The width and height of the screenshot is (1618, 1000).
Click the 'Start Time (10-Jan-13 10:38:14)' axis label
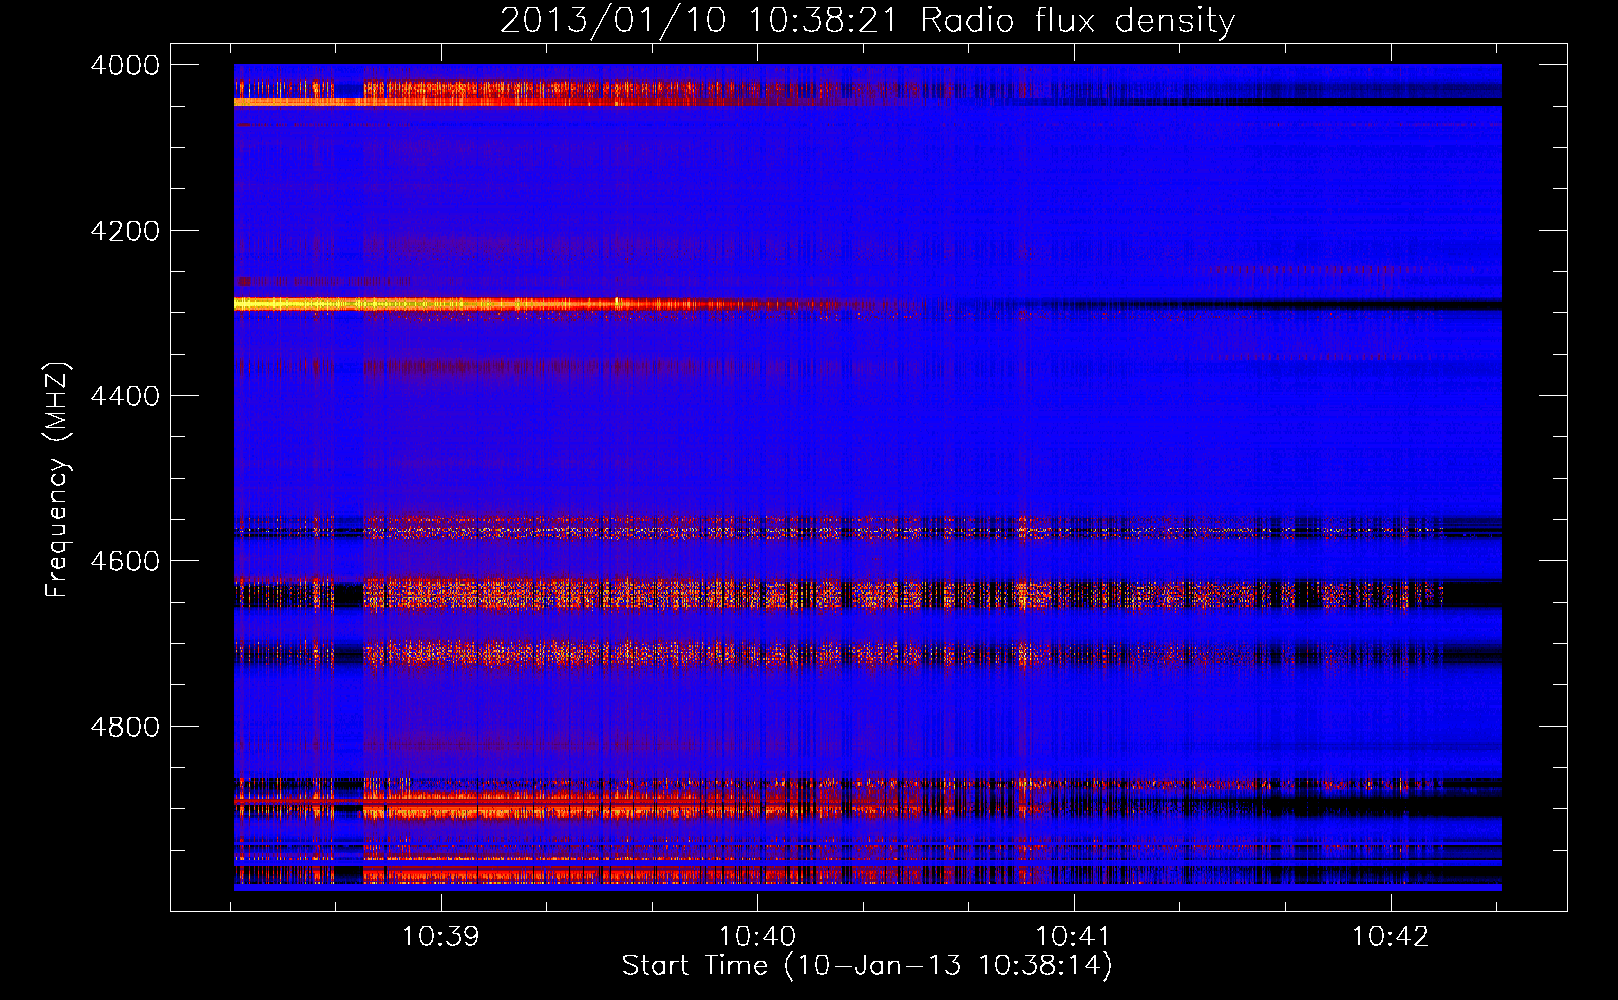pos(867,966)
